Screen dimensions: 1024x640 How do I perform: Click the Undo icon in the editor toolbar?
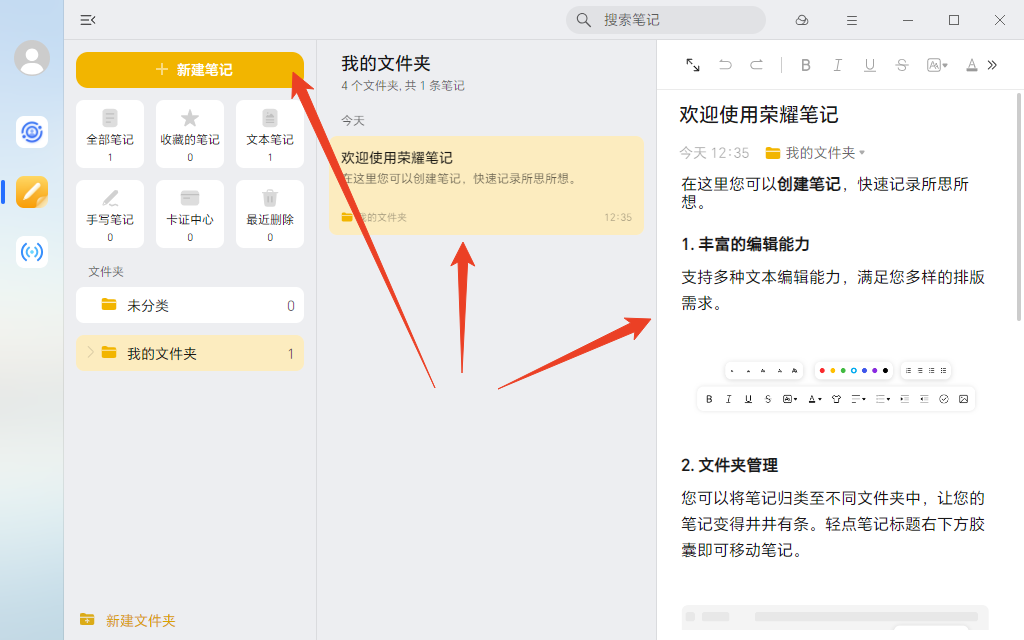pyautogui.click(x=726, y=65)
